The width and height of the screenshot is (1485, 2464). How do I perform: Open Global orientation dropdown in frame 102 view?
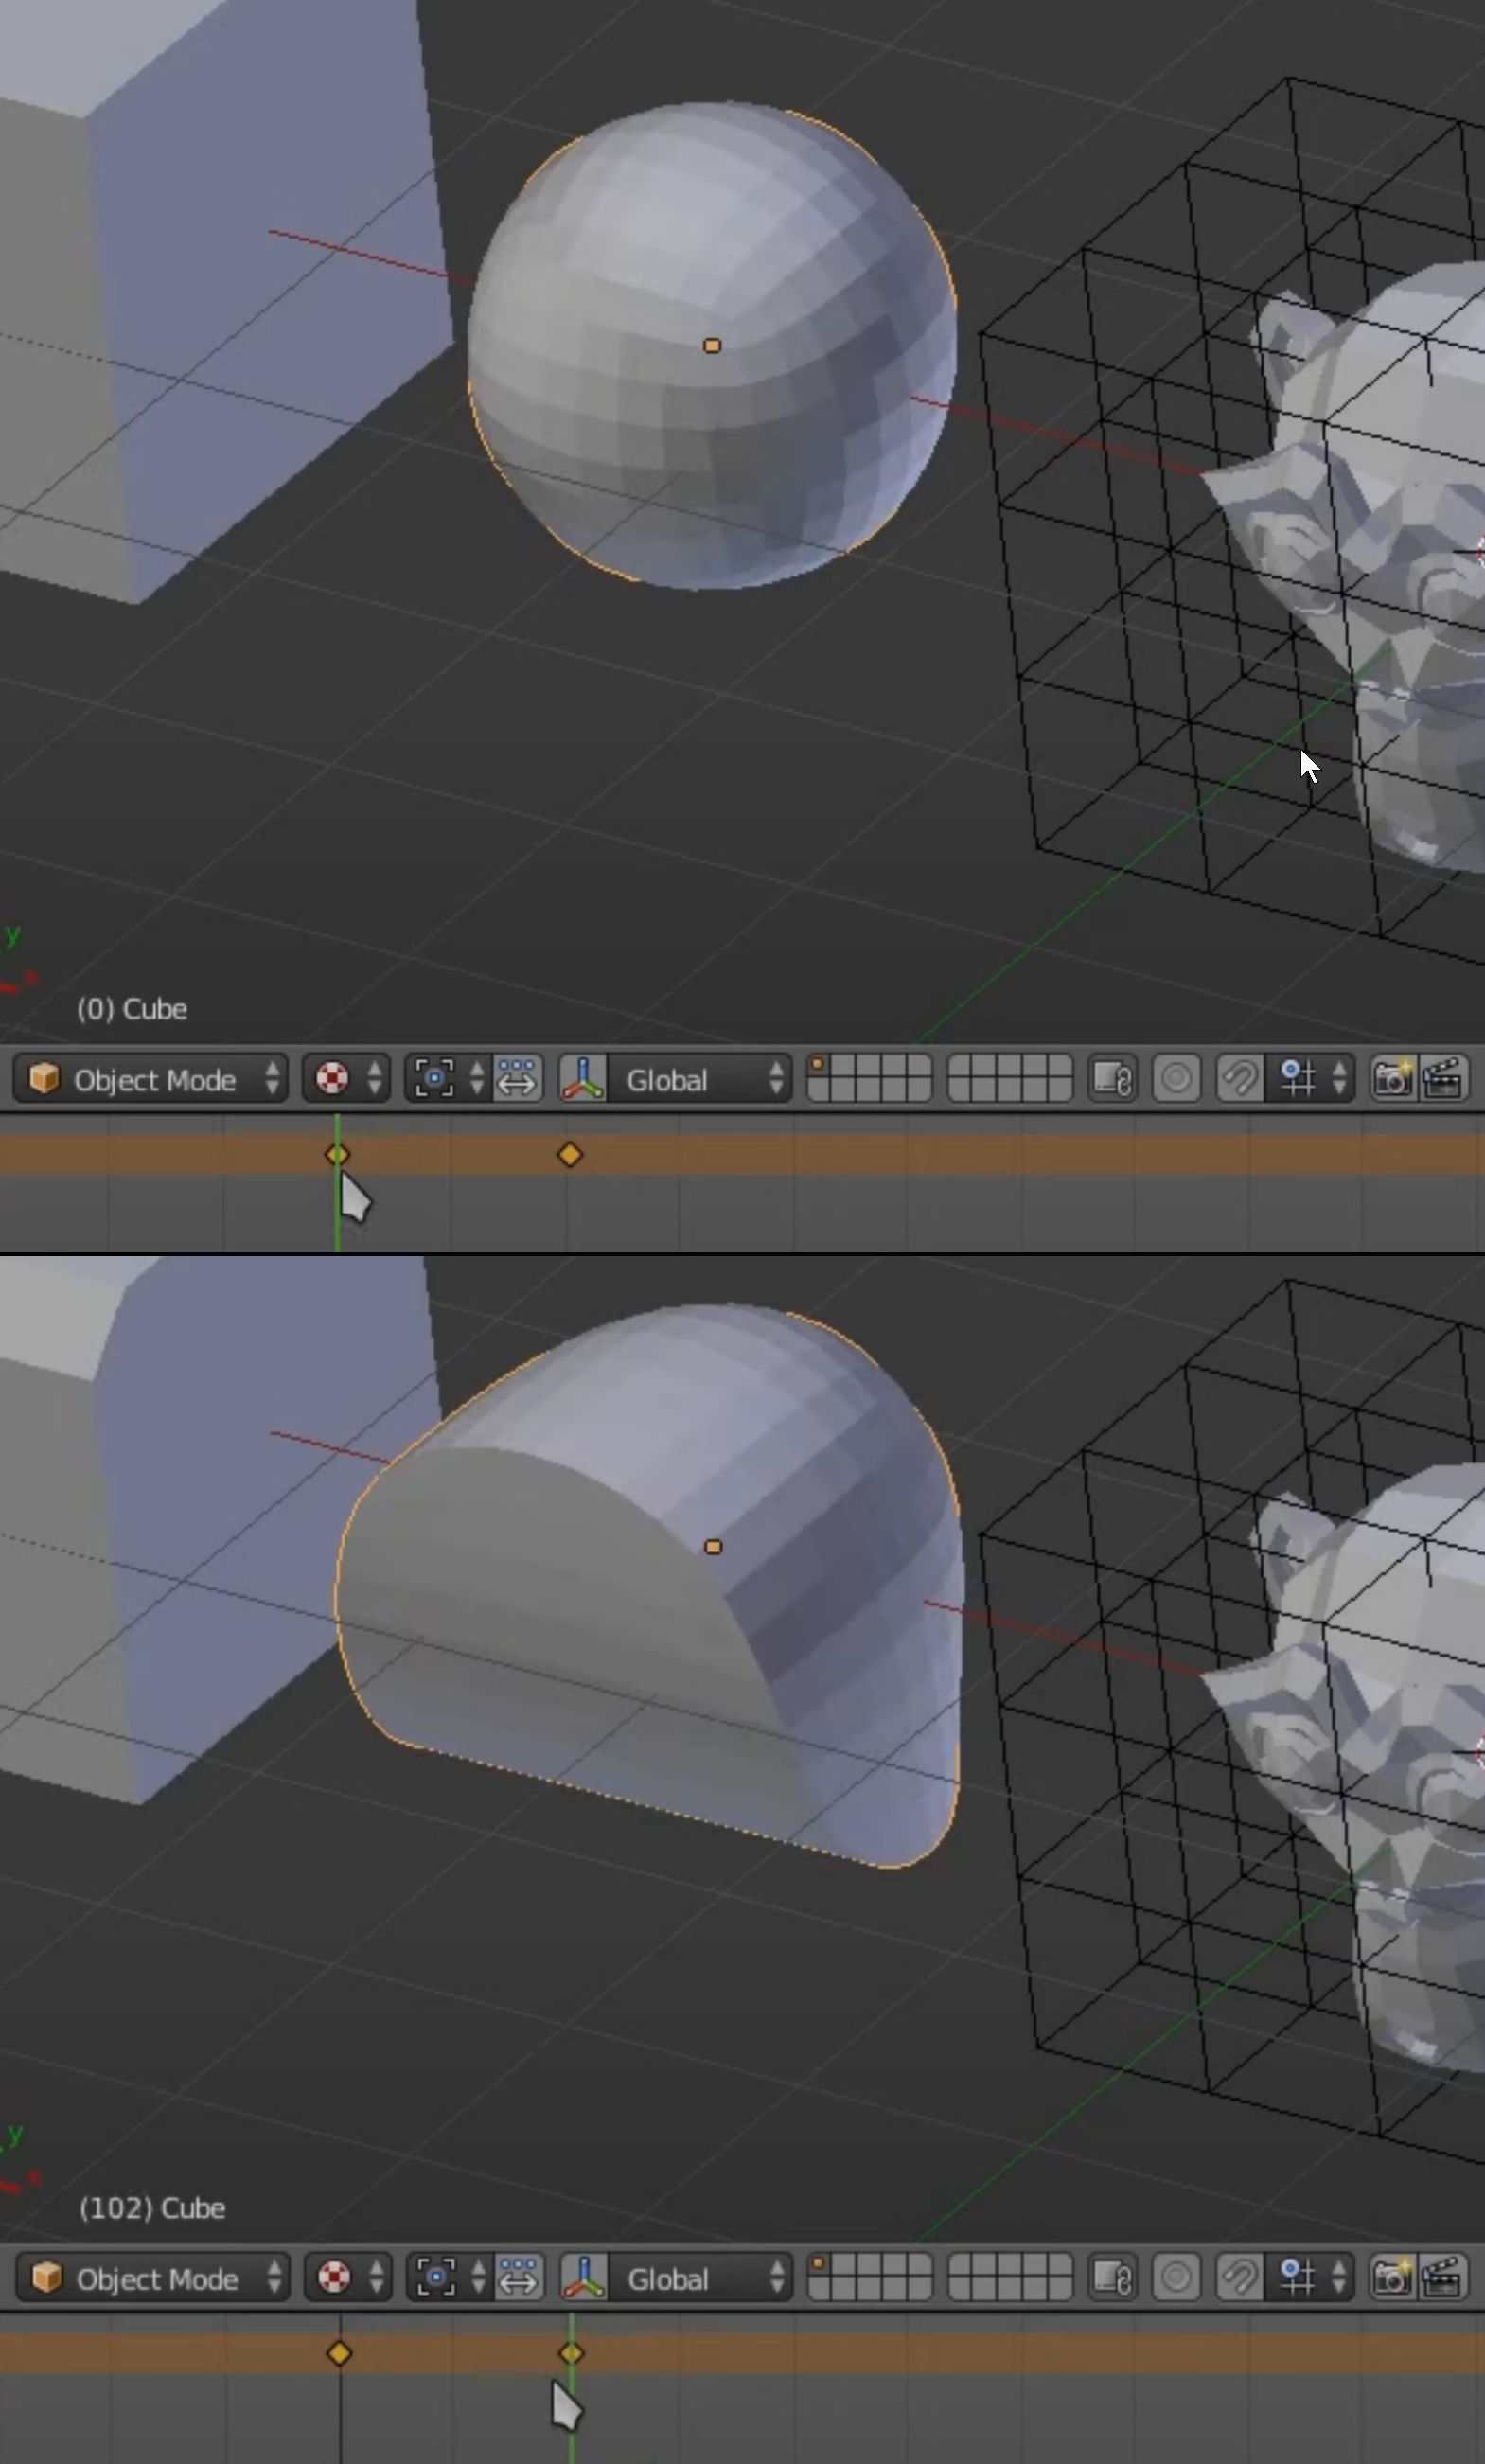point(702,2278)
